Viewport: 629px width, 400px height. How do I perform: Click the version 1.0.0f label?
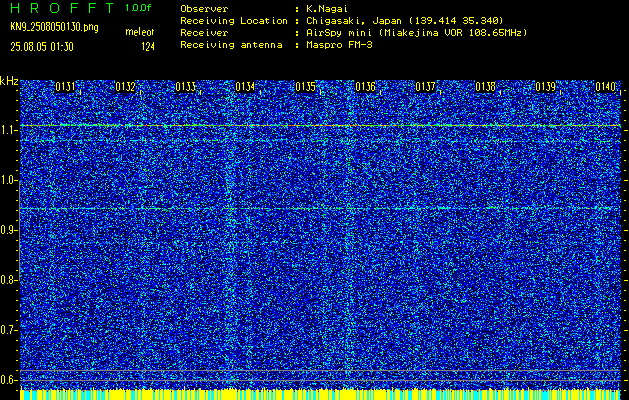[x=138, y=8]
